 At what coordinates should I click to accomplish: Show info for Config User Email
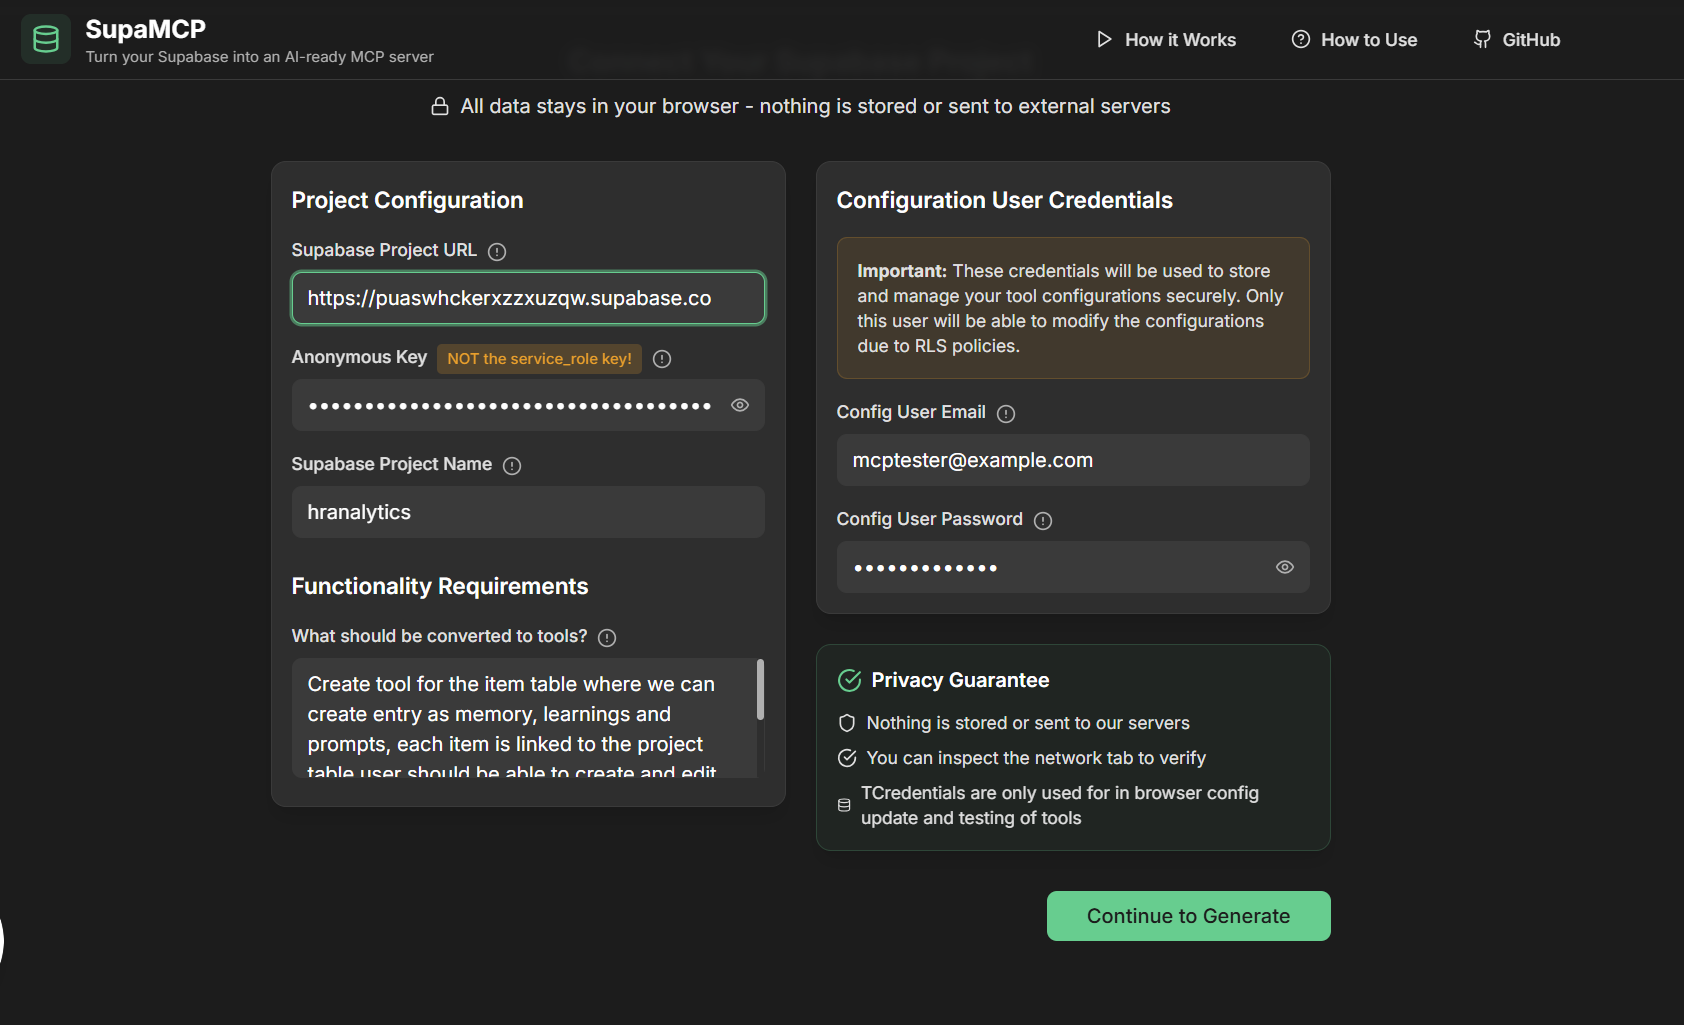[x=1006, y=414]
